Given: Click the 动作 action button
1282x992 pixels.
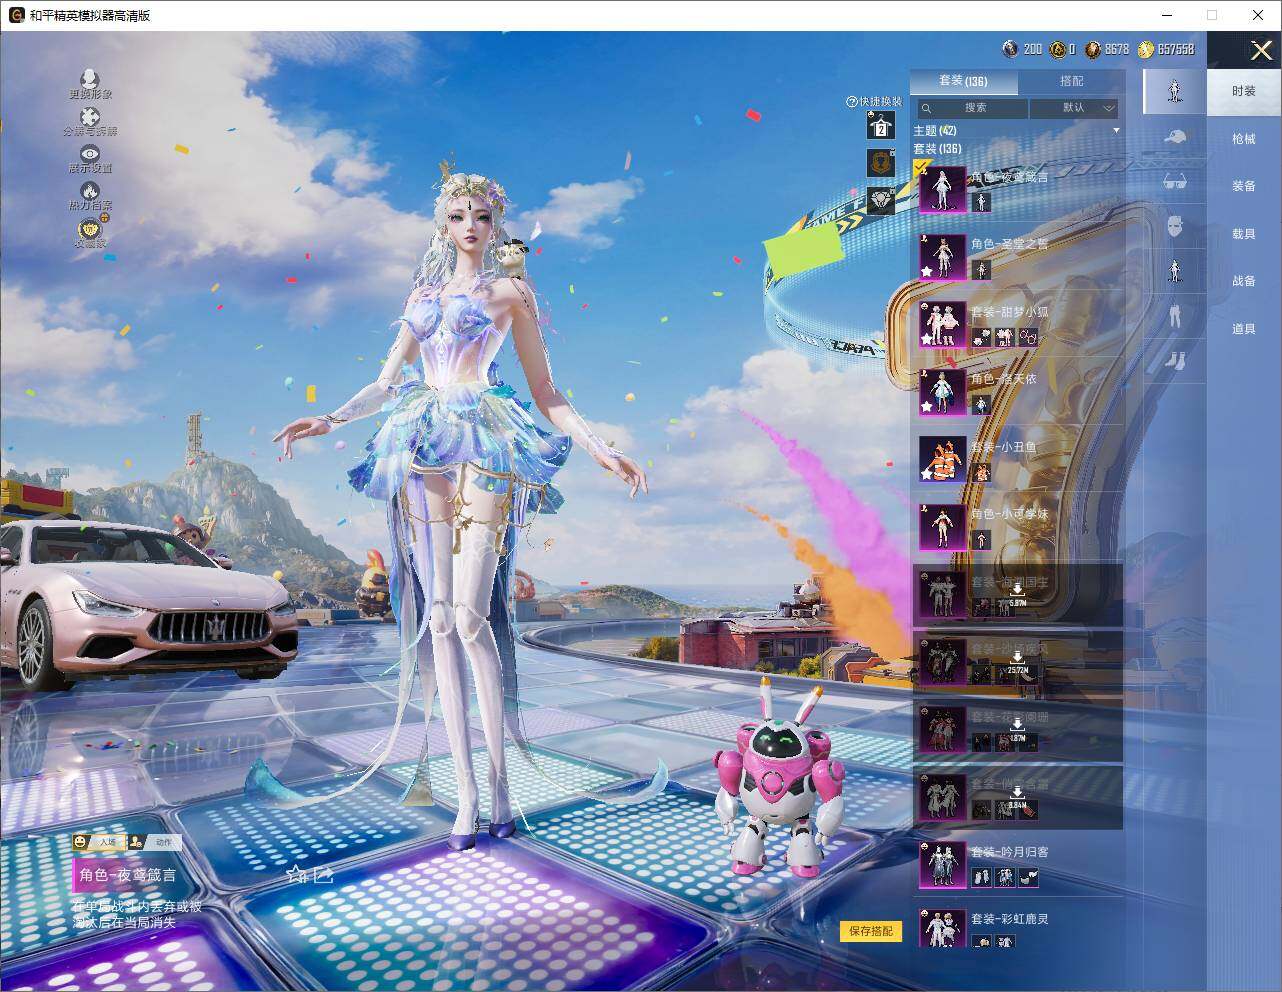Looking at the screenshot, I should pos(154,842).
